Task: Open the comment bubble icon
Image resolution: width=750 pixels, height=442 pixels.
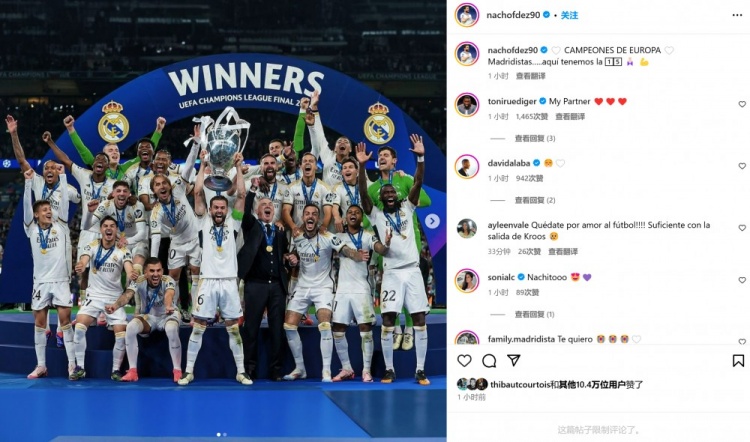Action: [489, 361]
